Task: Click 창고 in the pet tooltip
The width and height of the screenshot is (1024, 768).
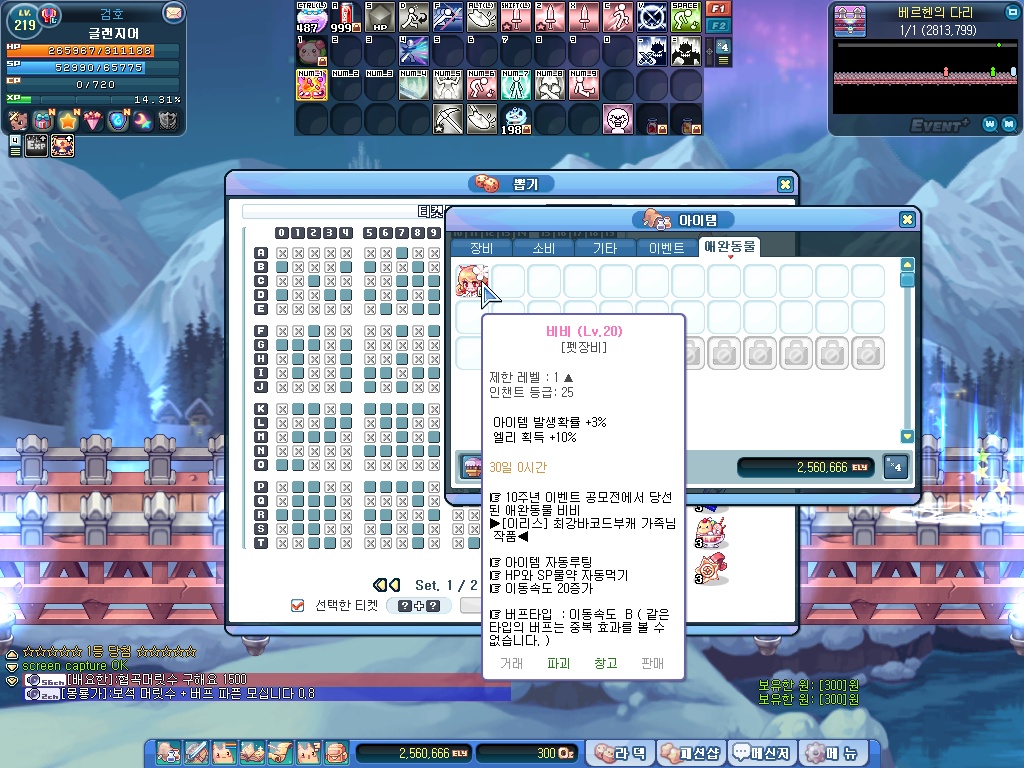Action: [x=605, y=664]
